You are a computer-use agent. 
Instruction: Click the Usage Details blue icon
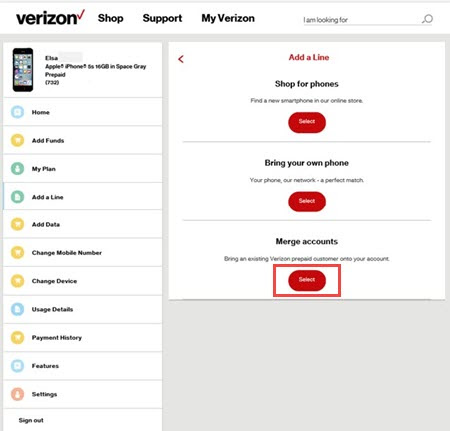[17, 309]
